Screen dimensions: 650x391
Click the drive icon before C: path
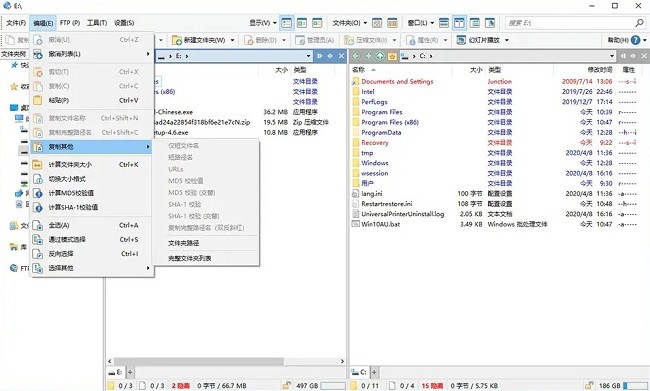click(x=405, y=56)
